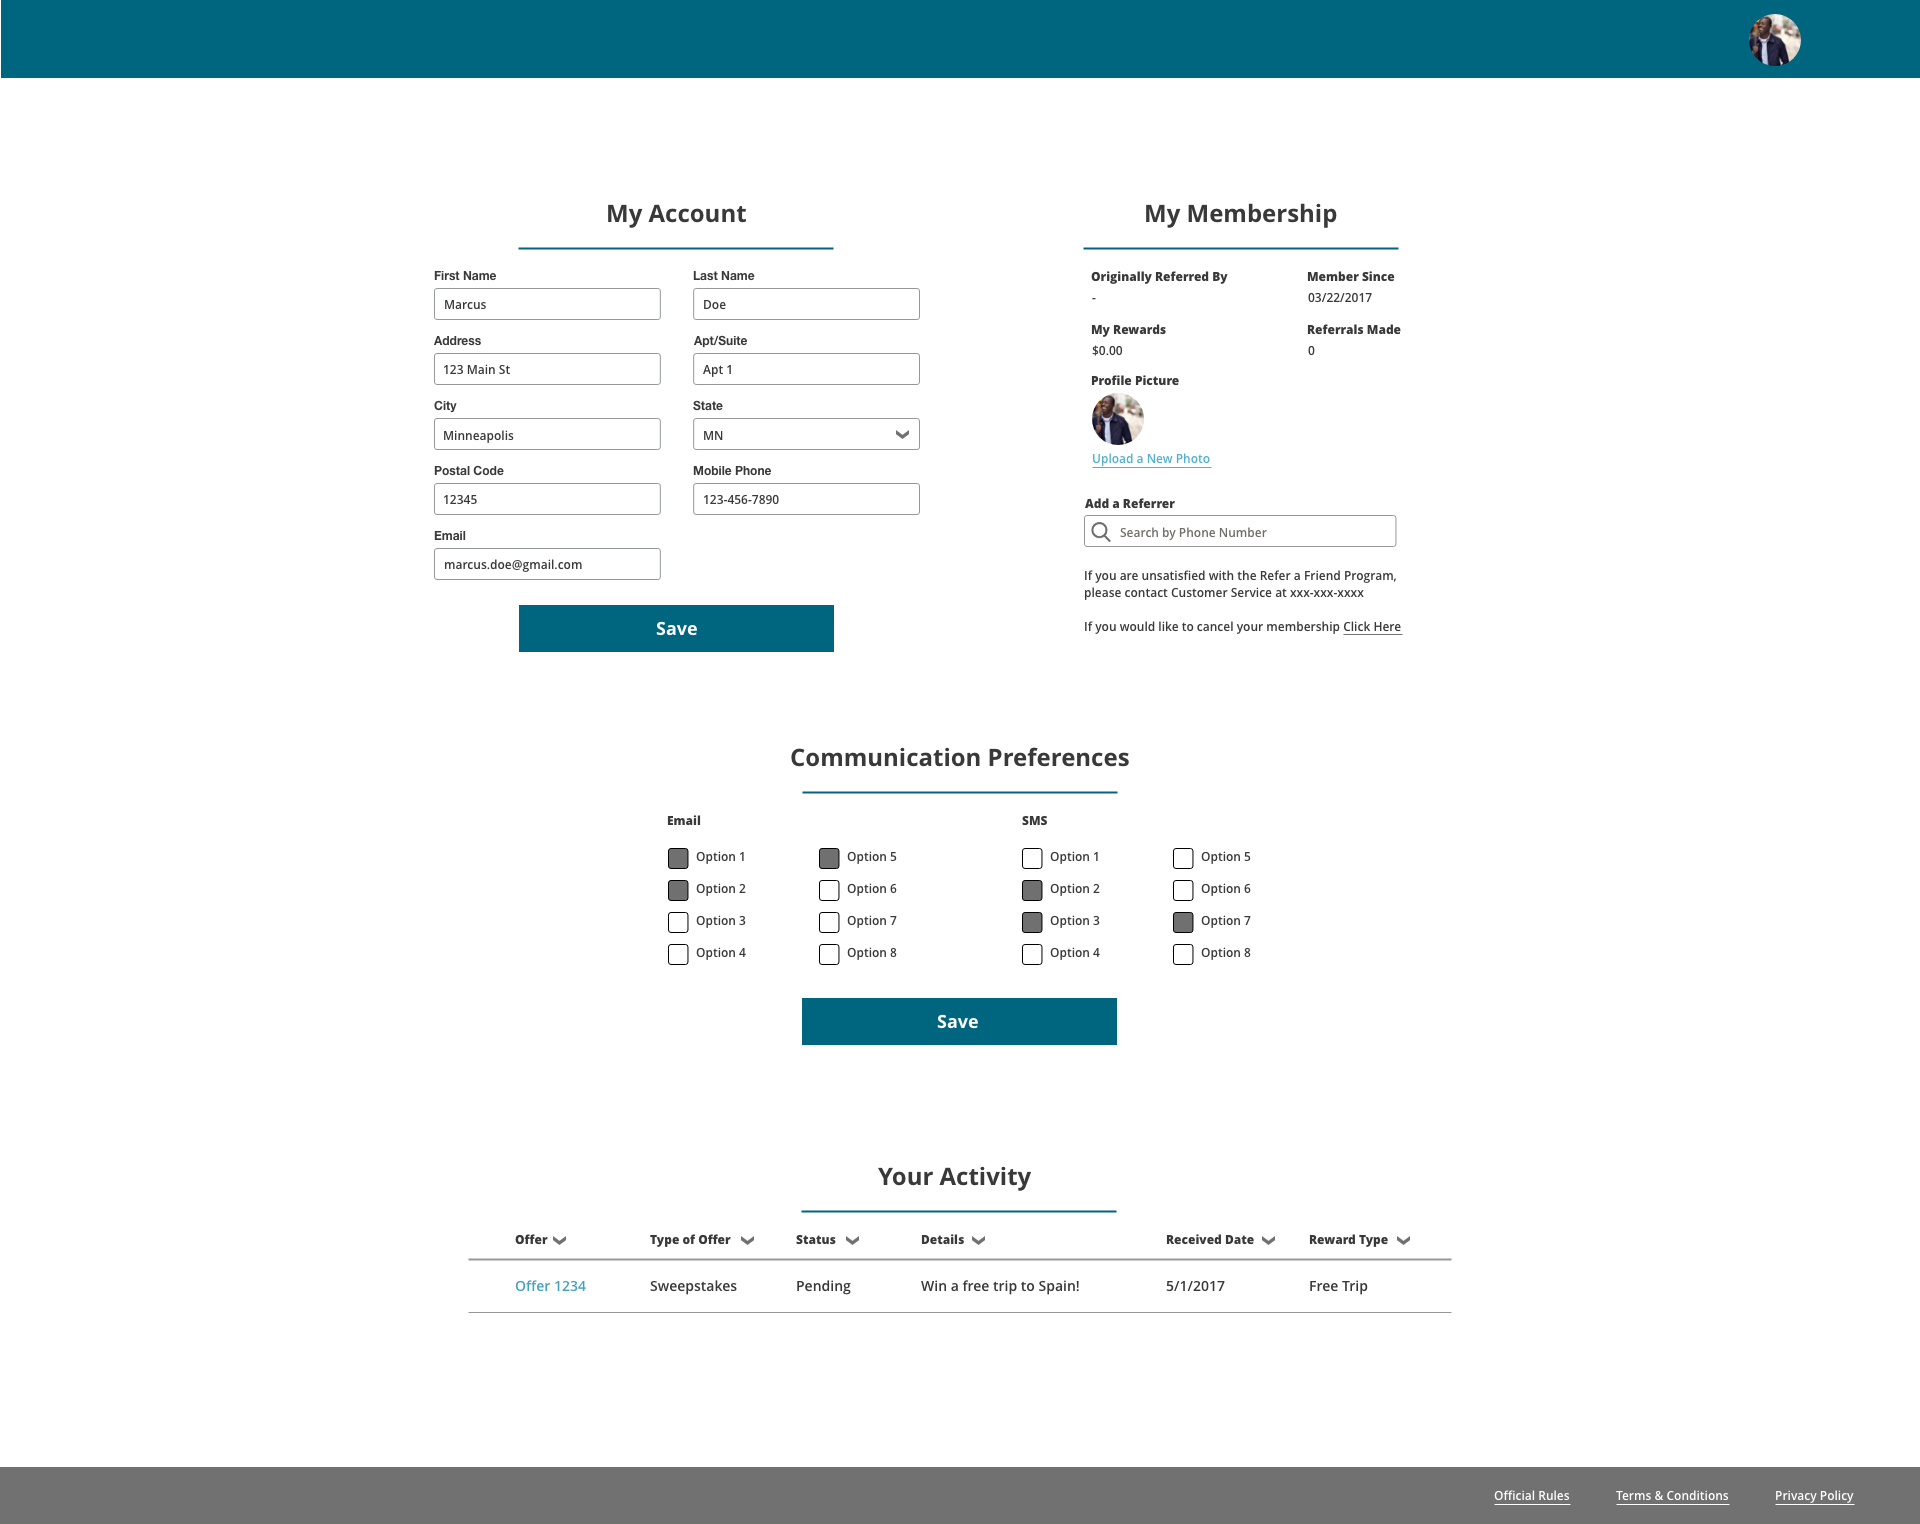The image size is (1920, 1524).
Task: Save communication preferences
Action: [x=959, y=1021]
